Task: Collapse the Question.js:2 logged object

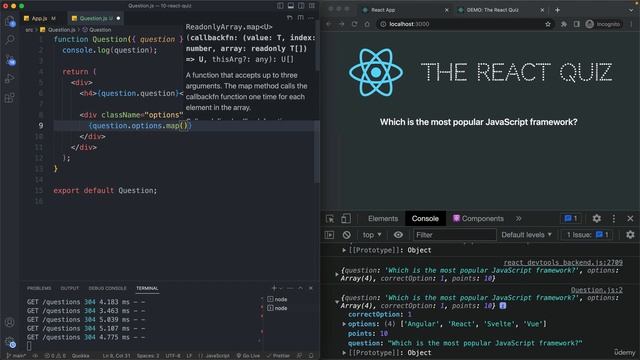Action: point(337,302)
